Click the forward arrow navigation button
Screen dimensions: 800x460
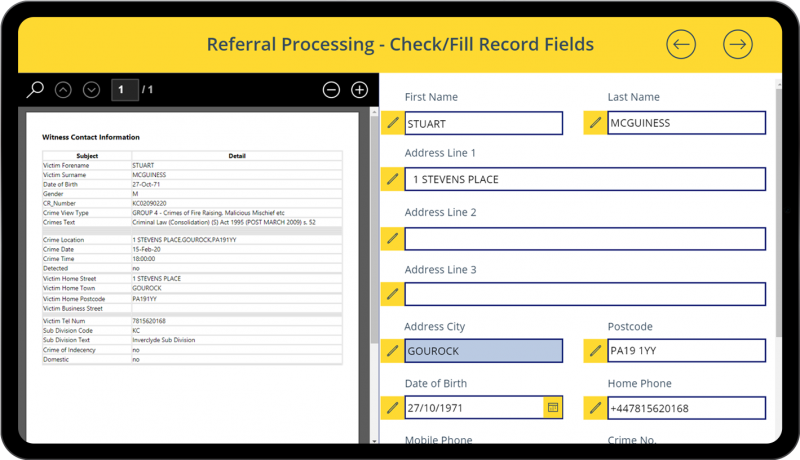(x=738, y=44)
